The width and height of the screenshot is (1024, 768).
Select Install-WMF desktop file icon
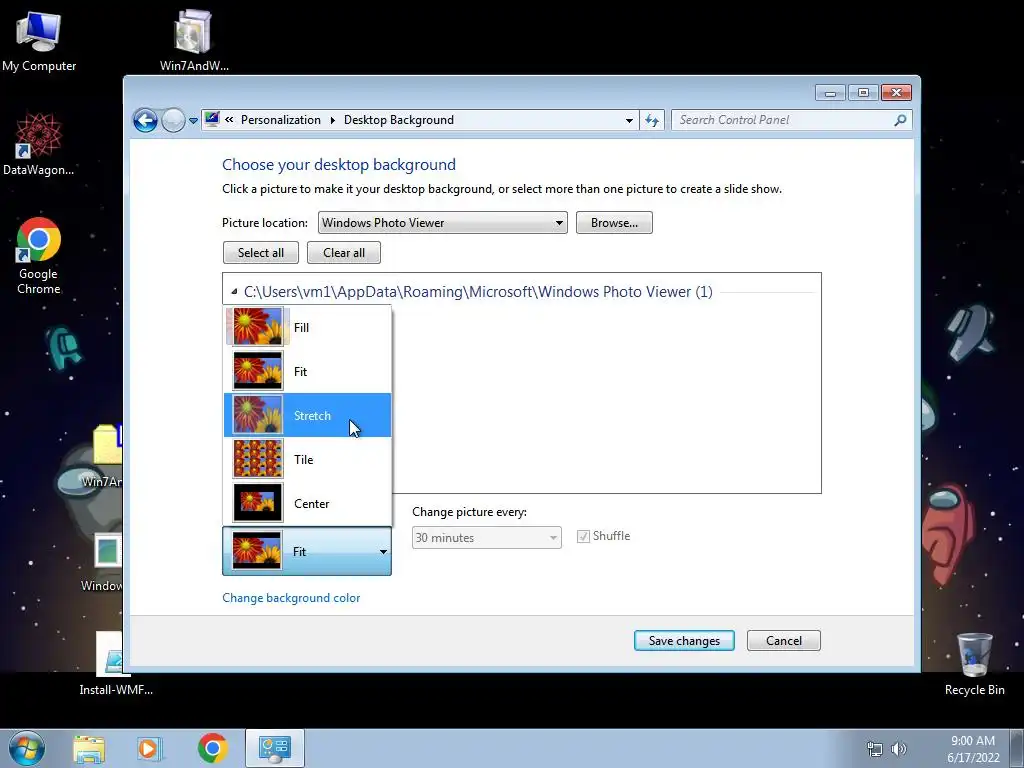coord(116,664)
